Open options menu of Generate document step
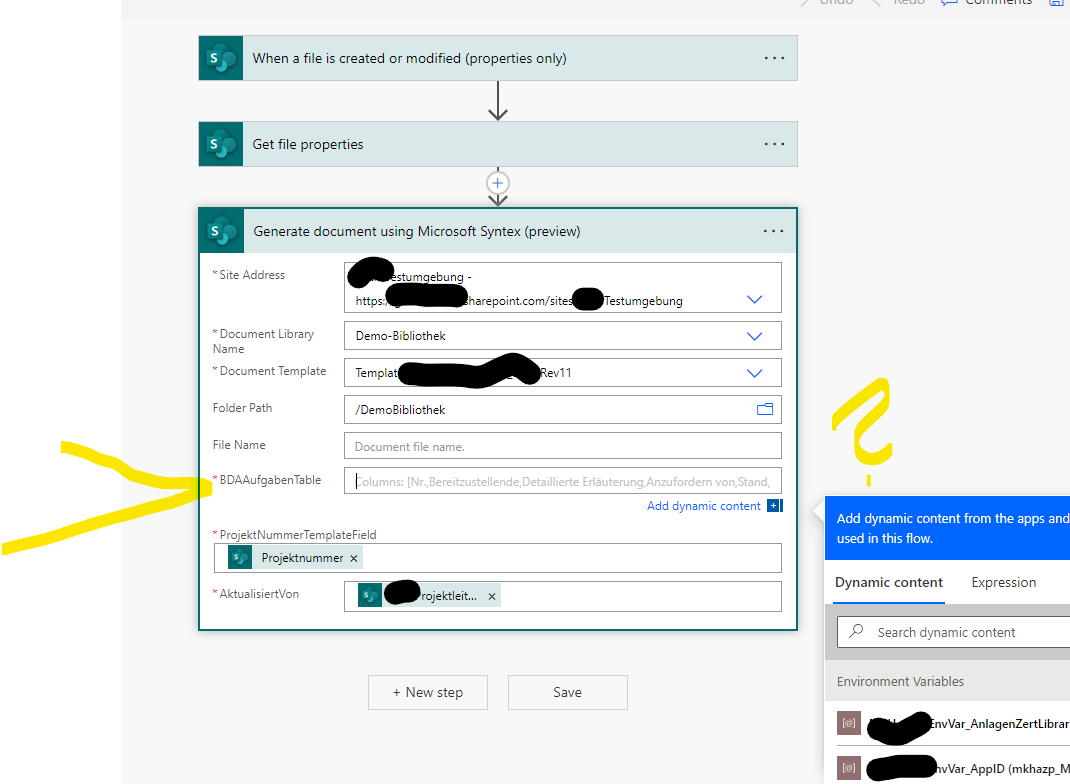 click(773, 231)
